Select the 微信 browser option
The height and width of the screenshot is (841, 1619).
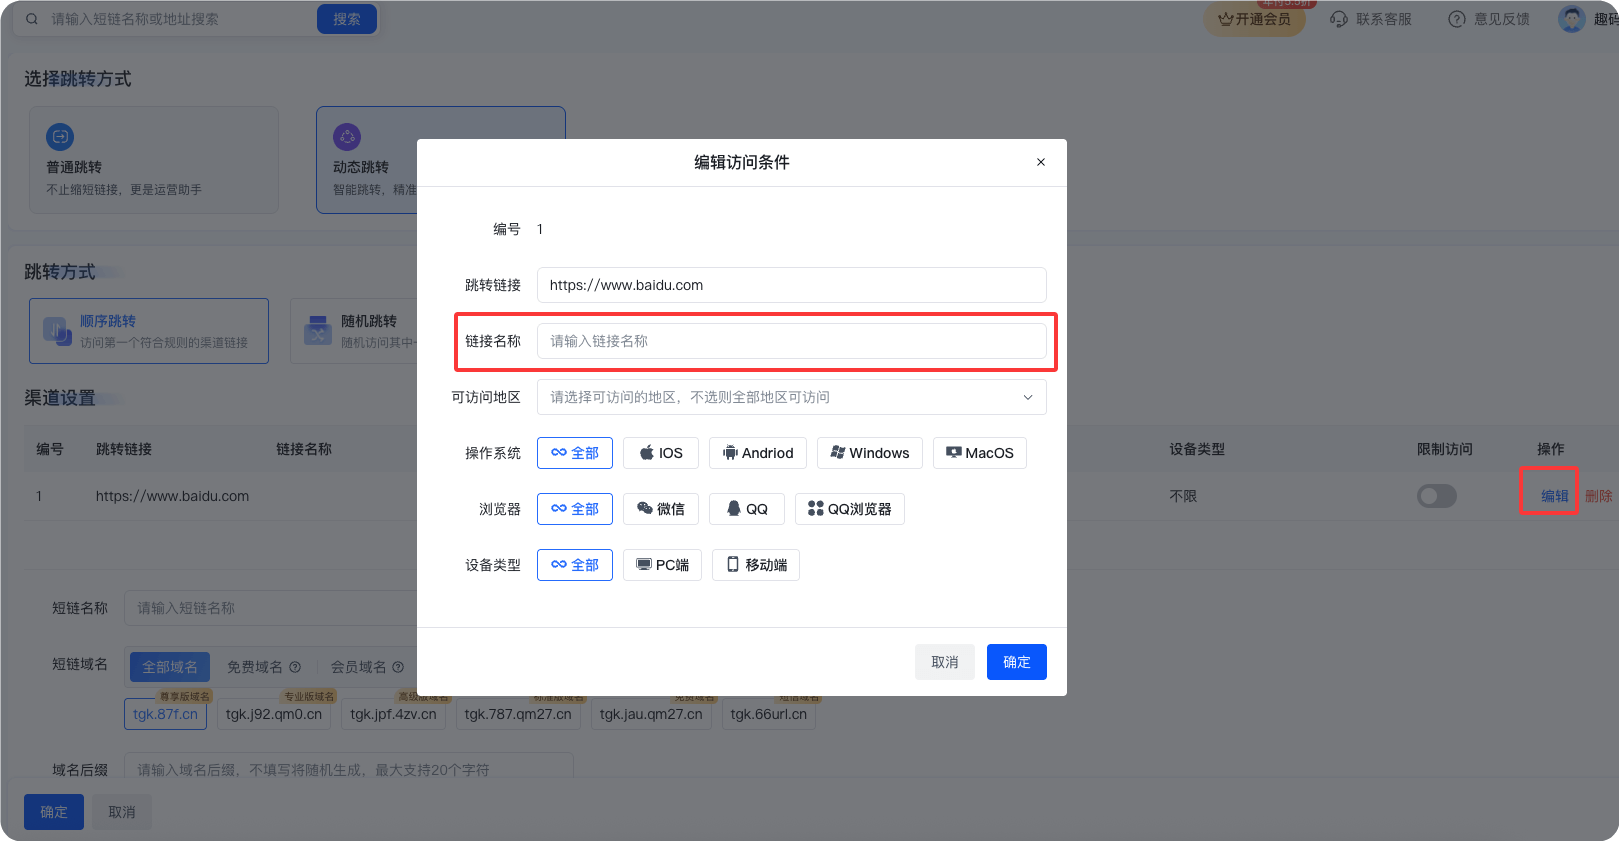tap(661, 509)
